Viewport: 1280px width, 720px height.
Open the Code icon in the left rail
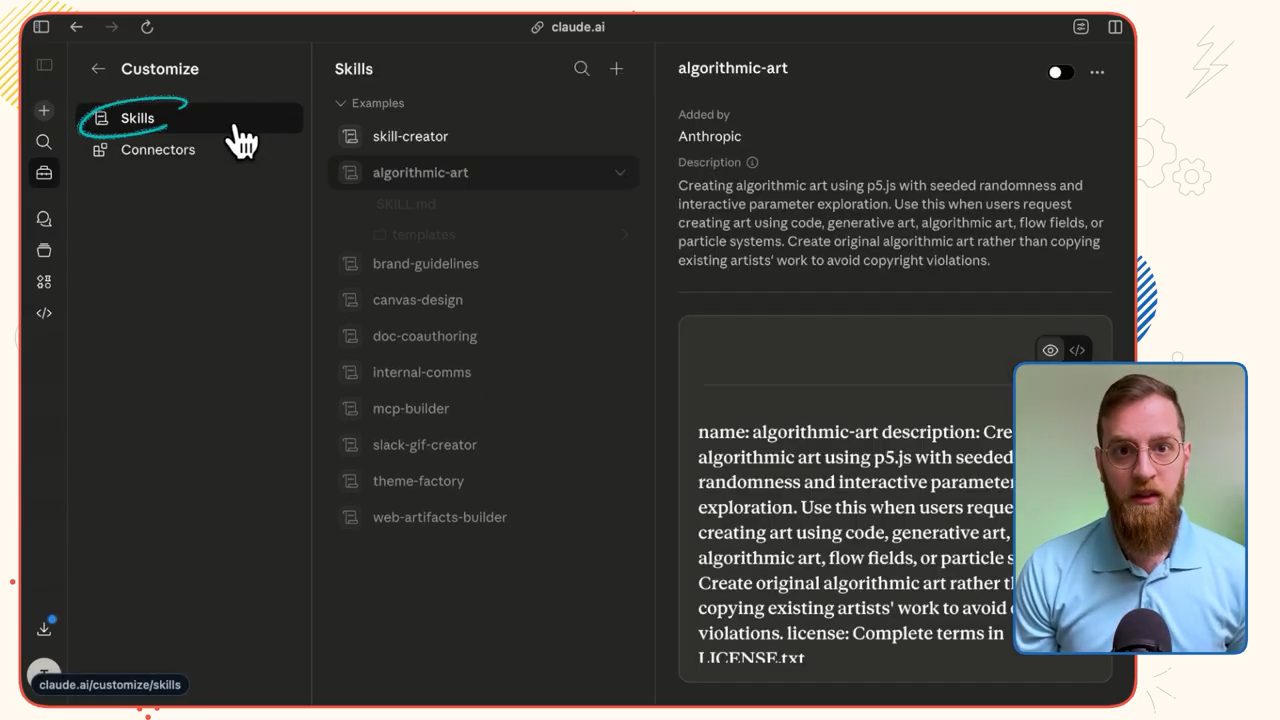(44, 313)
